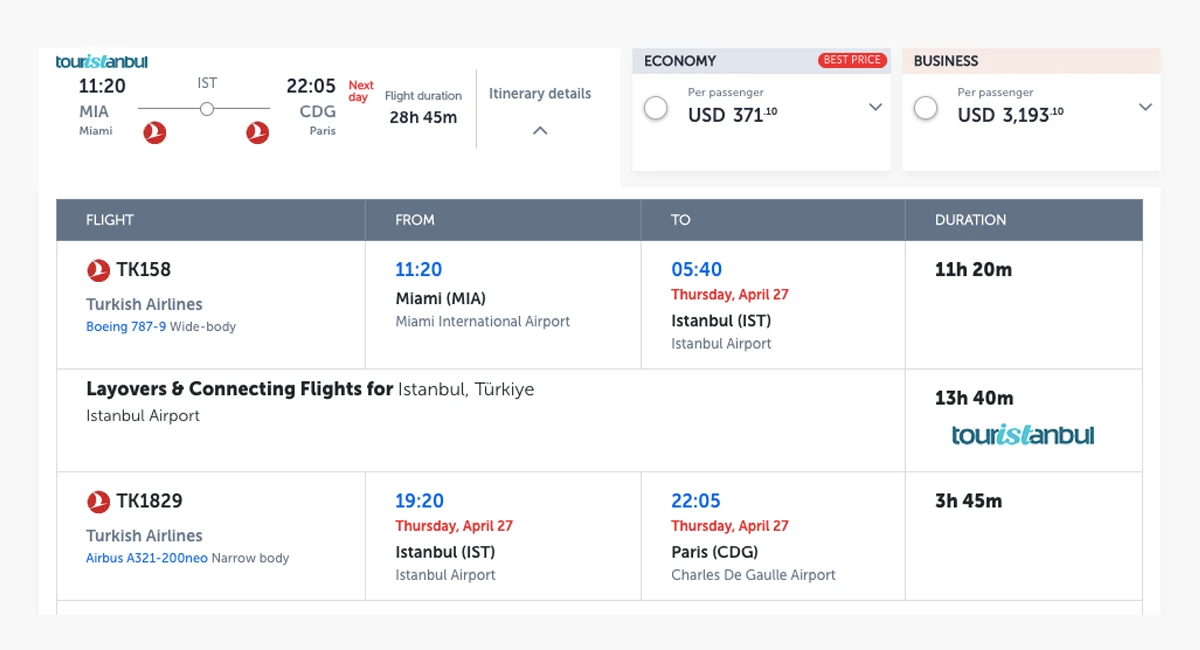Select the Economy fare radio button
This screenshot has width=1200, height=650.
pyautogui.click(x=656, y=108)
